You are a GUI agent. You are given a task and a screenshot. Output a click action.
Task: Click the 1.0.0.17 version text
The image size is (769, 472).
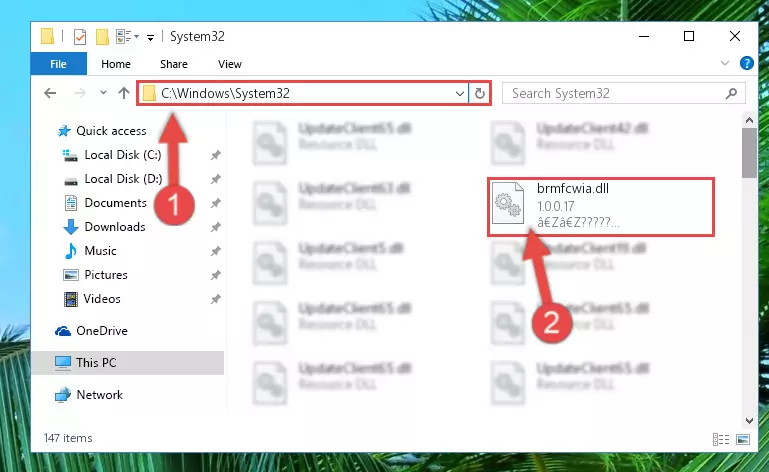coord(555,207)
